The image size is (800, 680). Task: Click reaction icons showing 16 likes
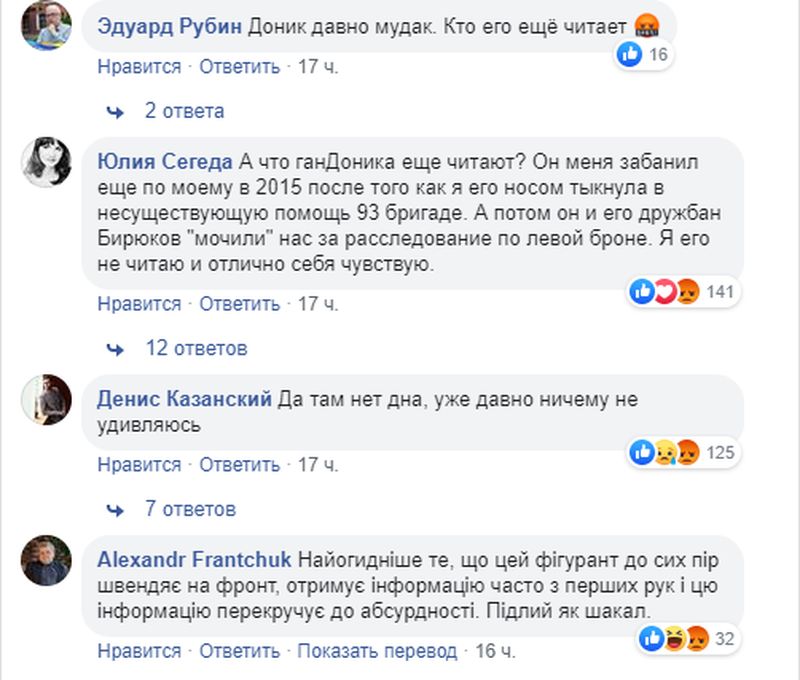tap(643, 56)
